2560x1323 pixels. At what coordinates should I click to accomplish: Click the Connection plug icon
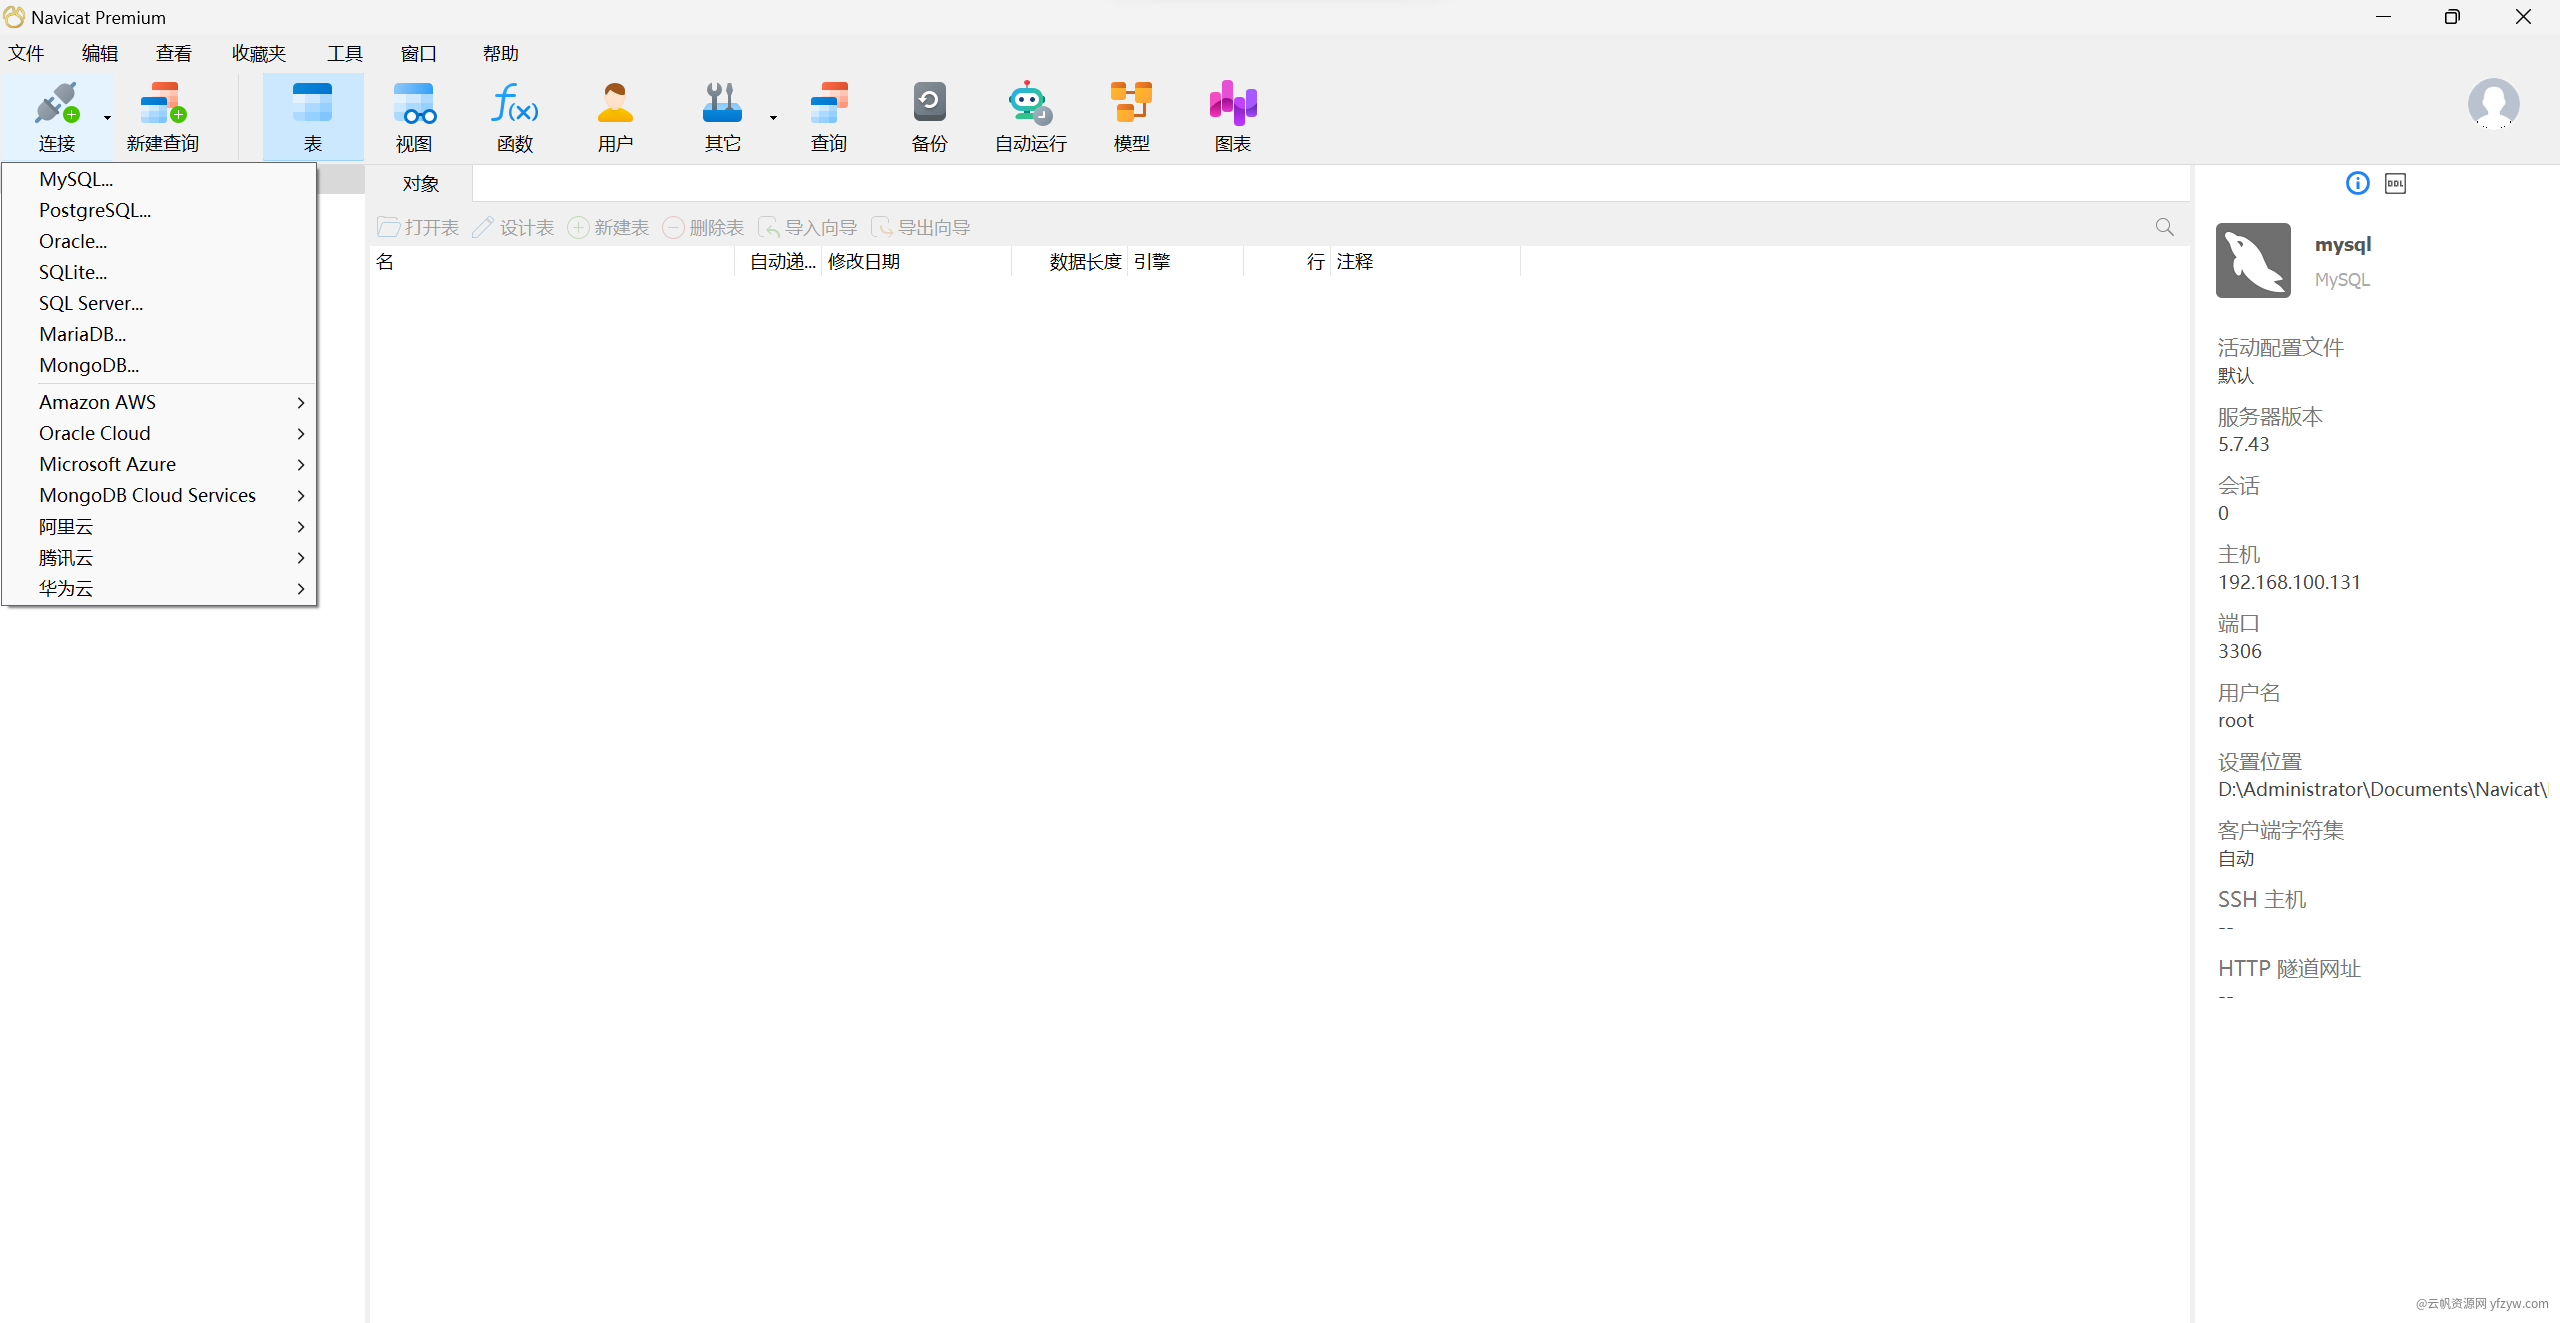[x=56, y=104]
